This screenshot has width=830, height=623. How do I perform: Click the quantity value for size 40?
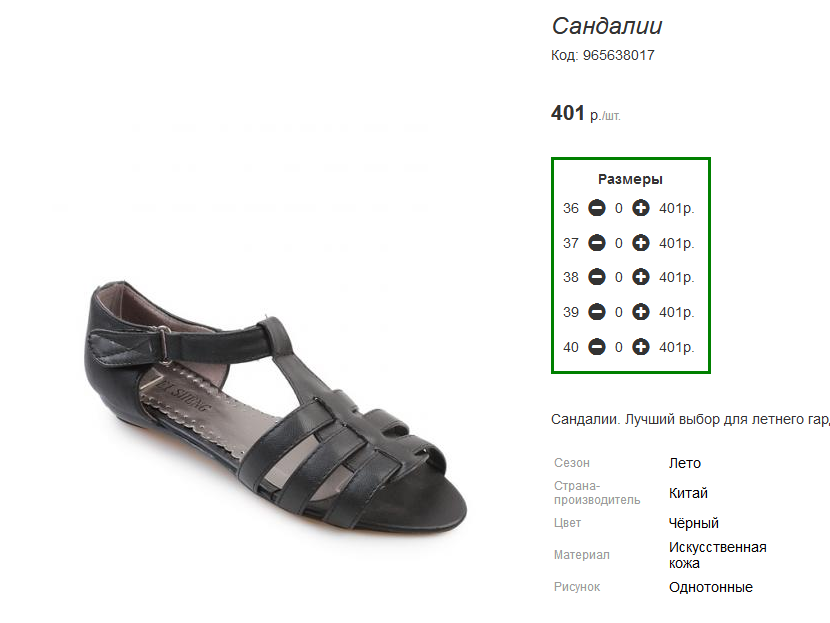(x=618, y=348)
